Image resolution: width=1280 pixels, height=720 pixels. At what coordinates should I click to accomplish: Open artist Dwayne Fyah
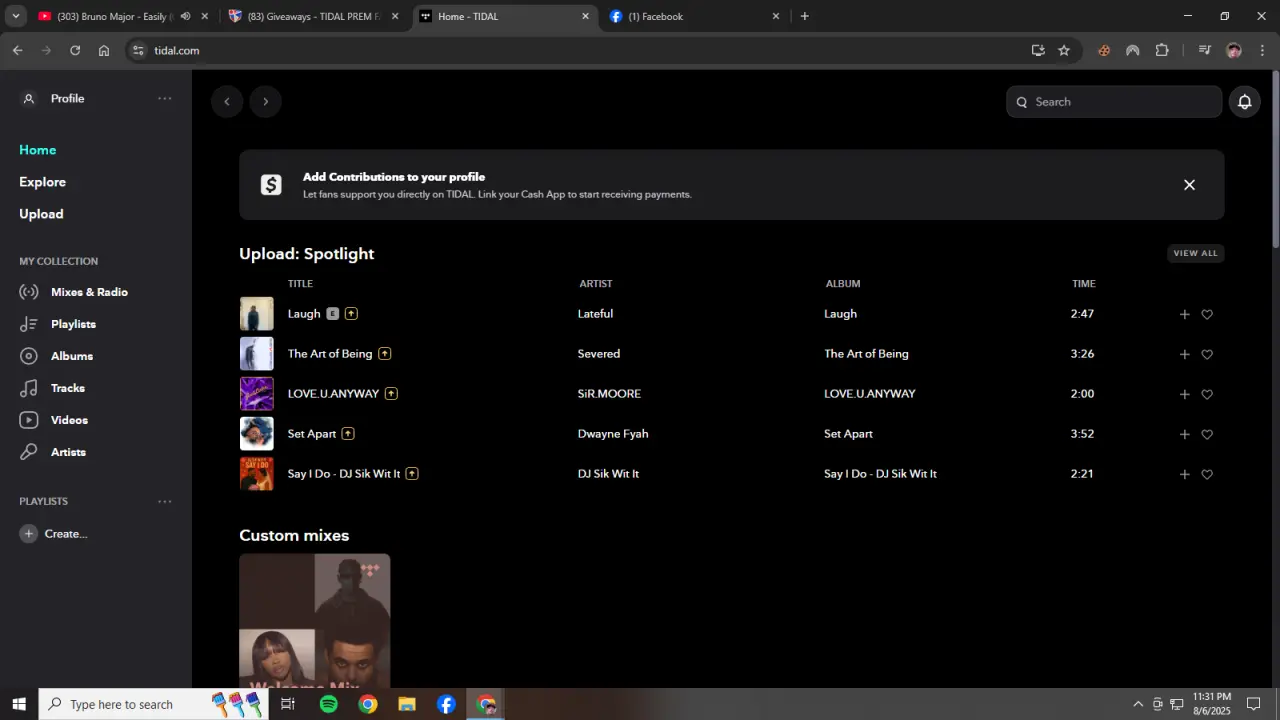point(613,434)
